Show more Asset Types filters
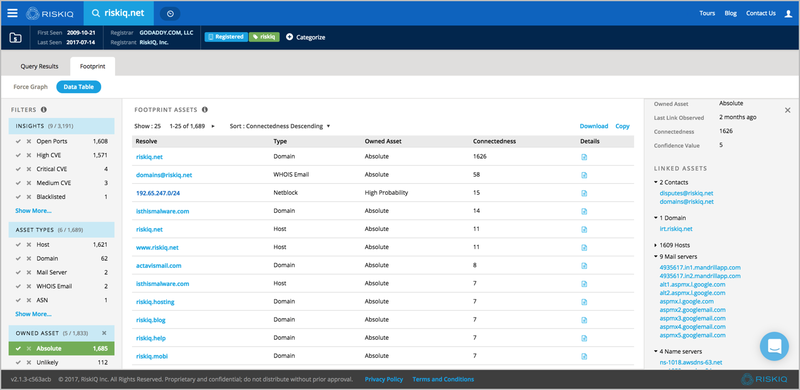Screen dimensions: 800x390 tap(33, 314)
